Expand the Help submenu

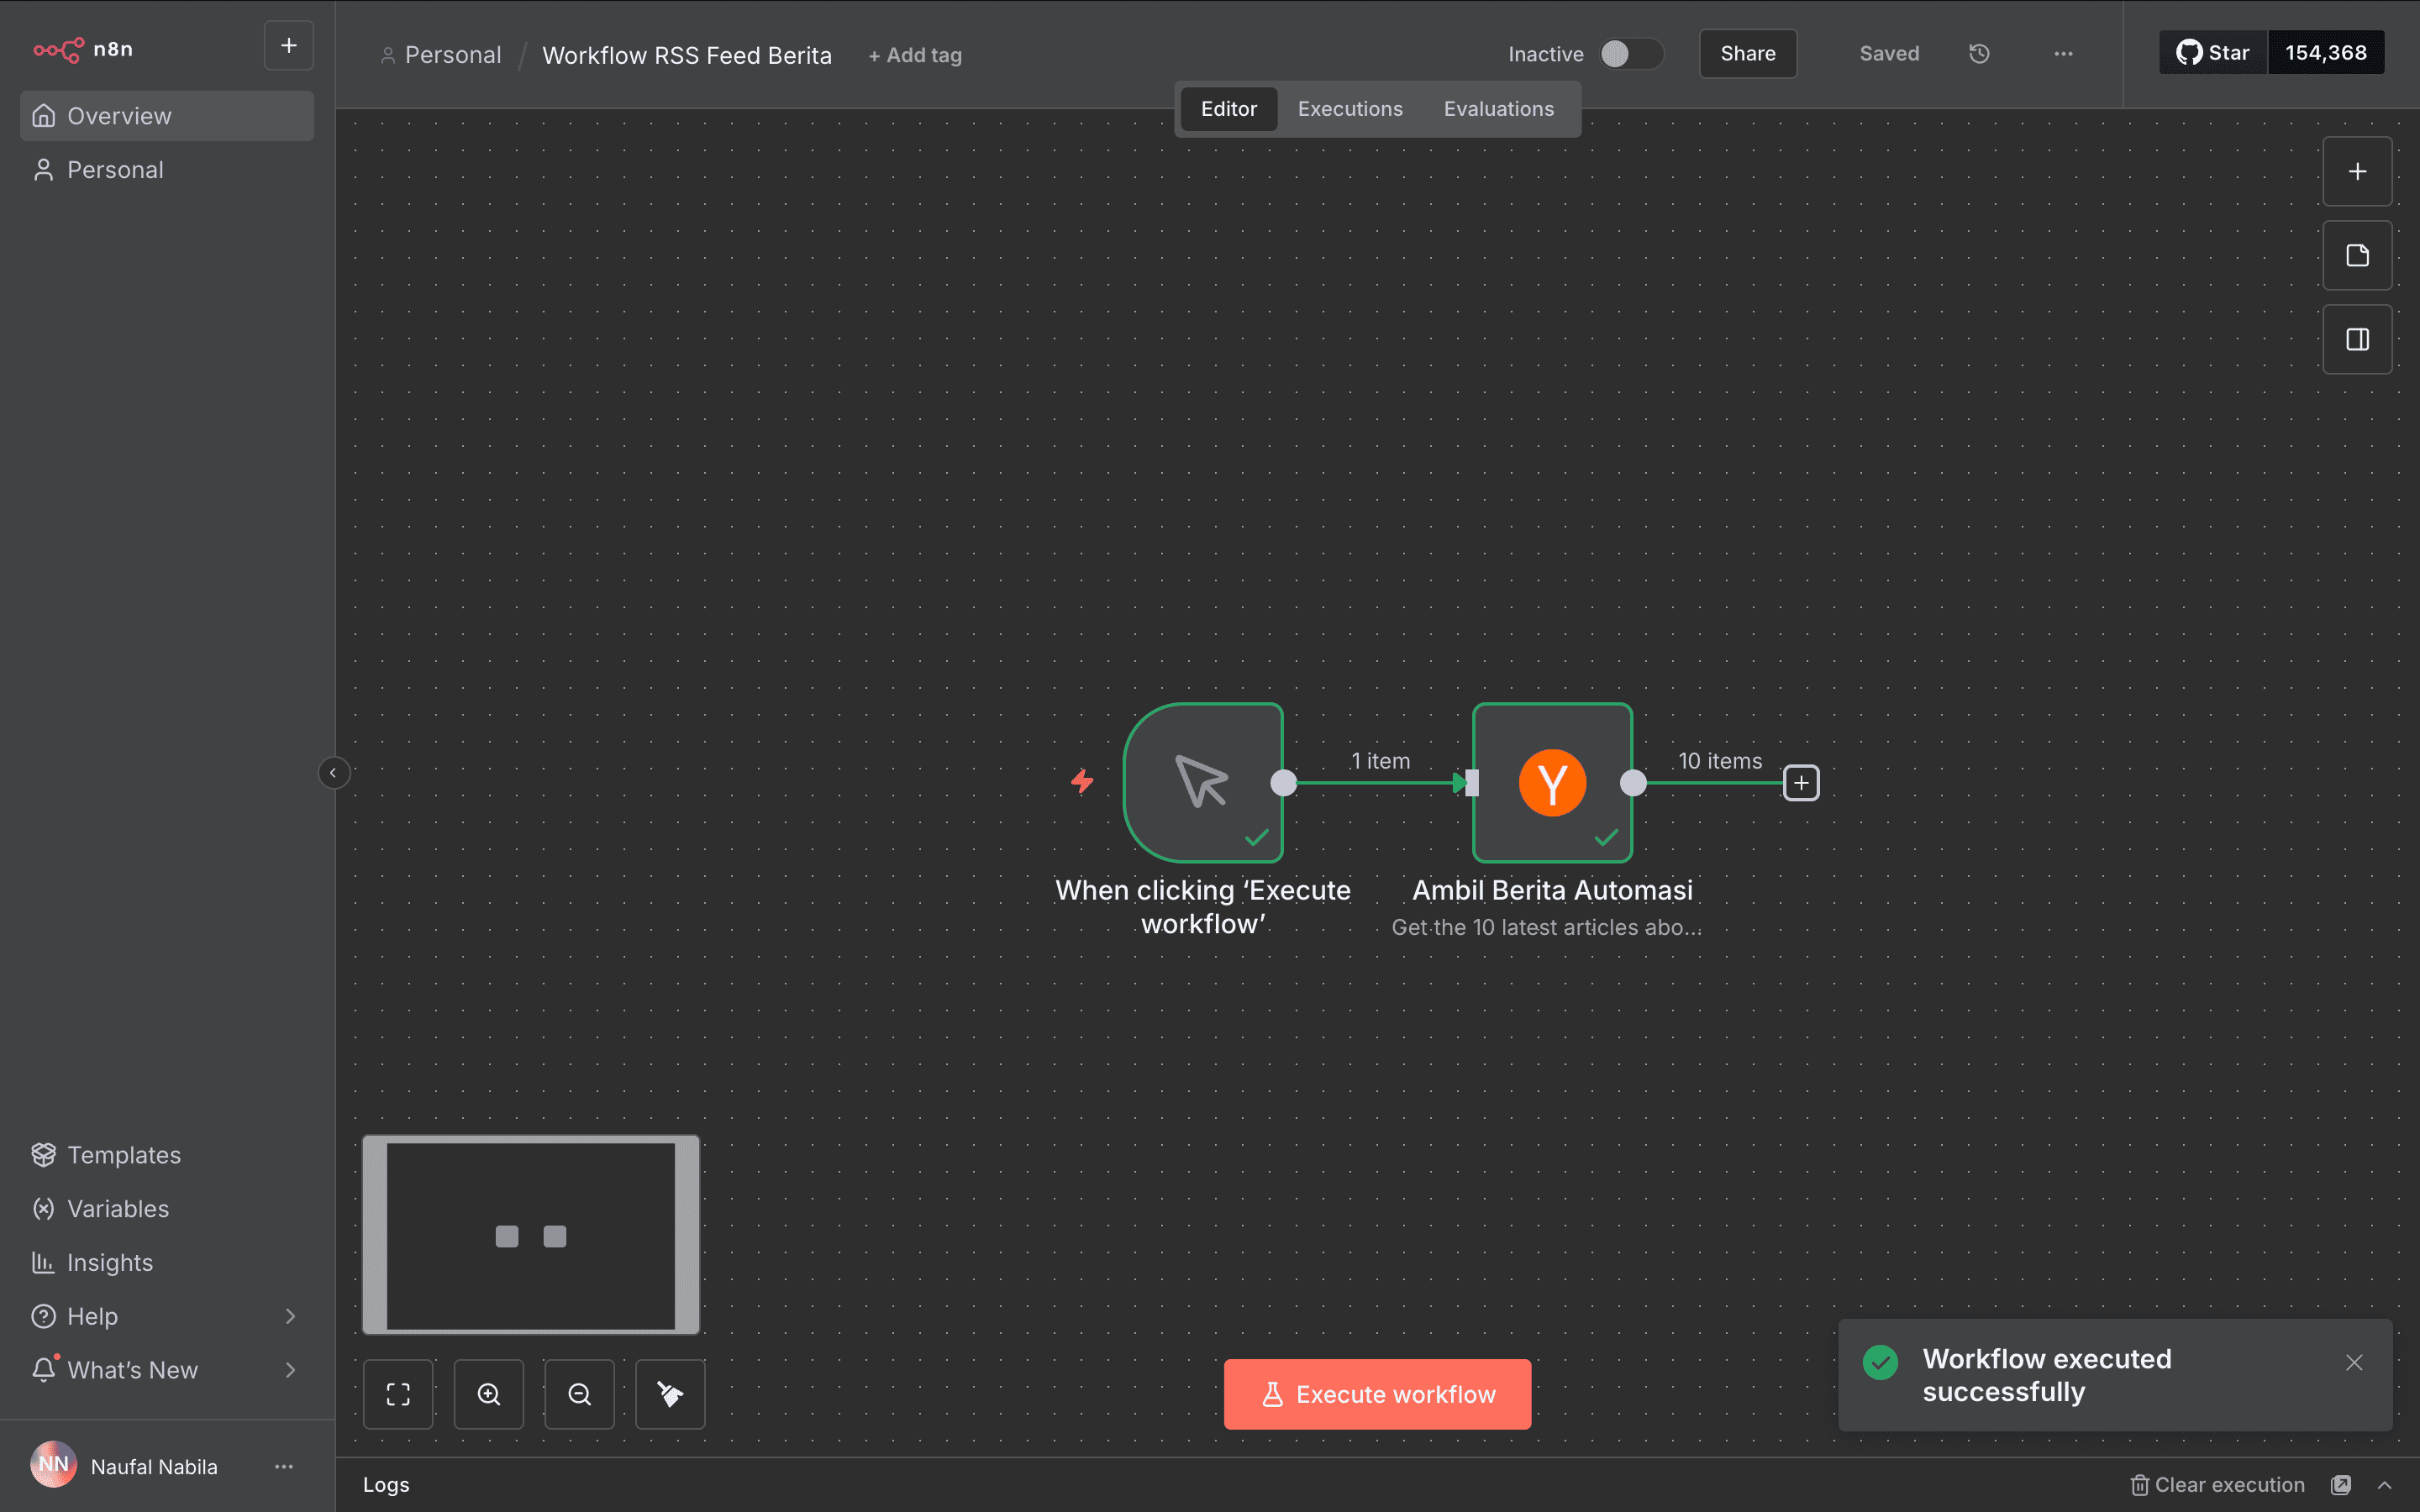tap(290, 1316)
